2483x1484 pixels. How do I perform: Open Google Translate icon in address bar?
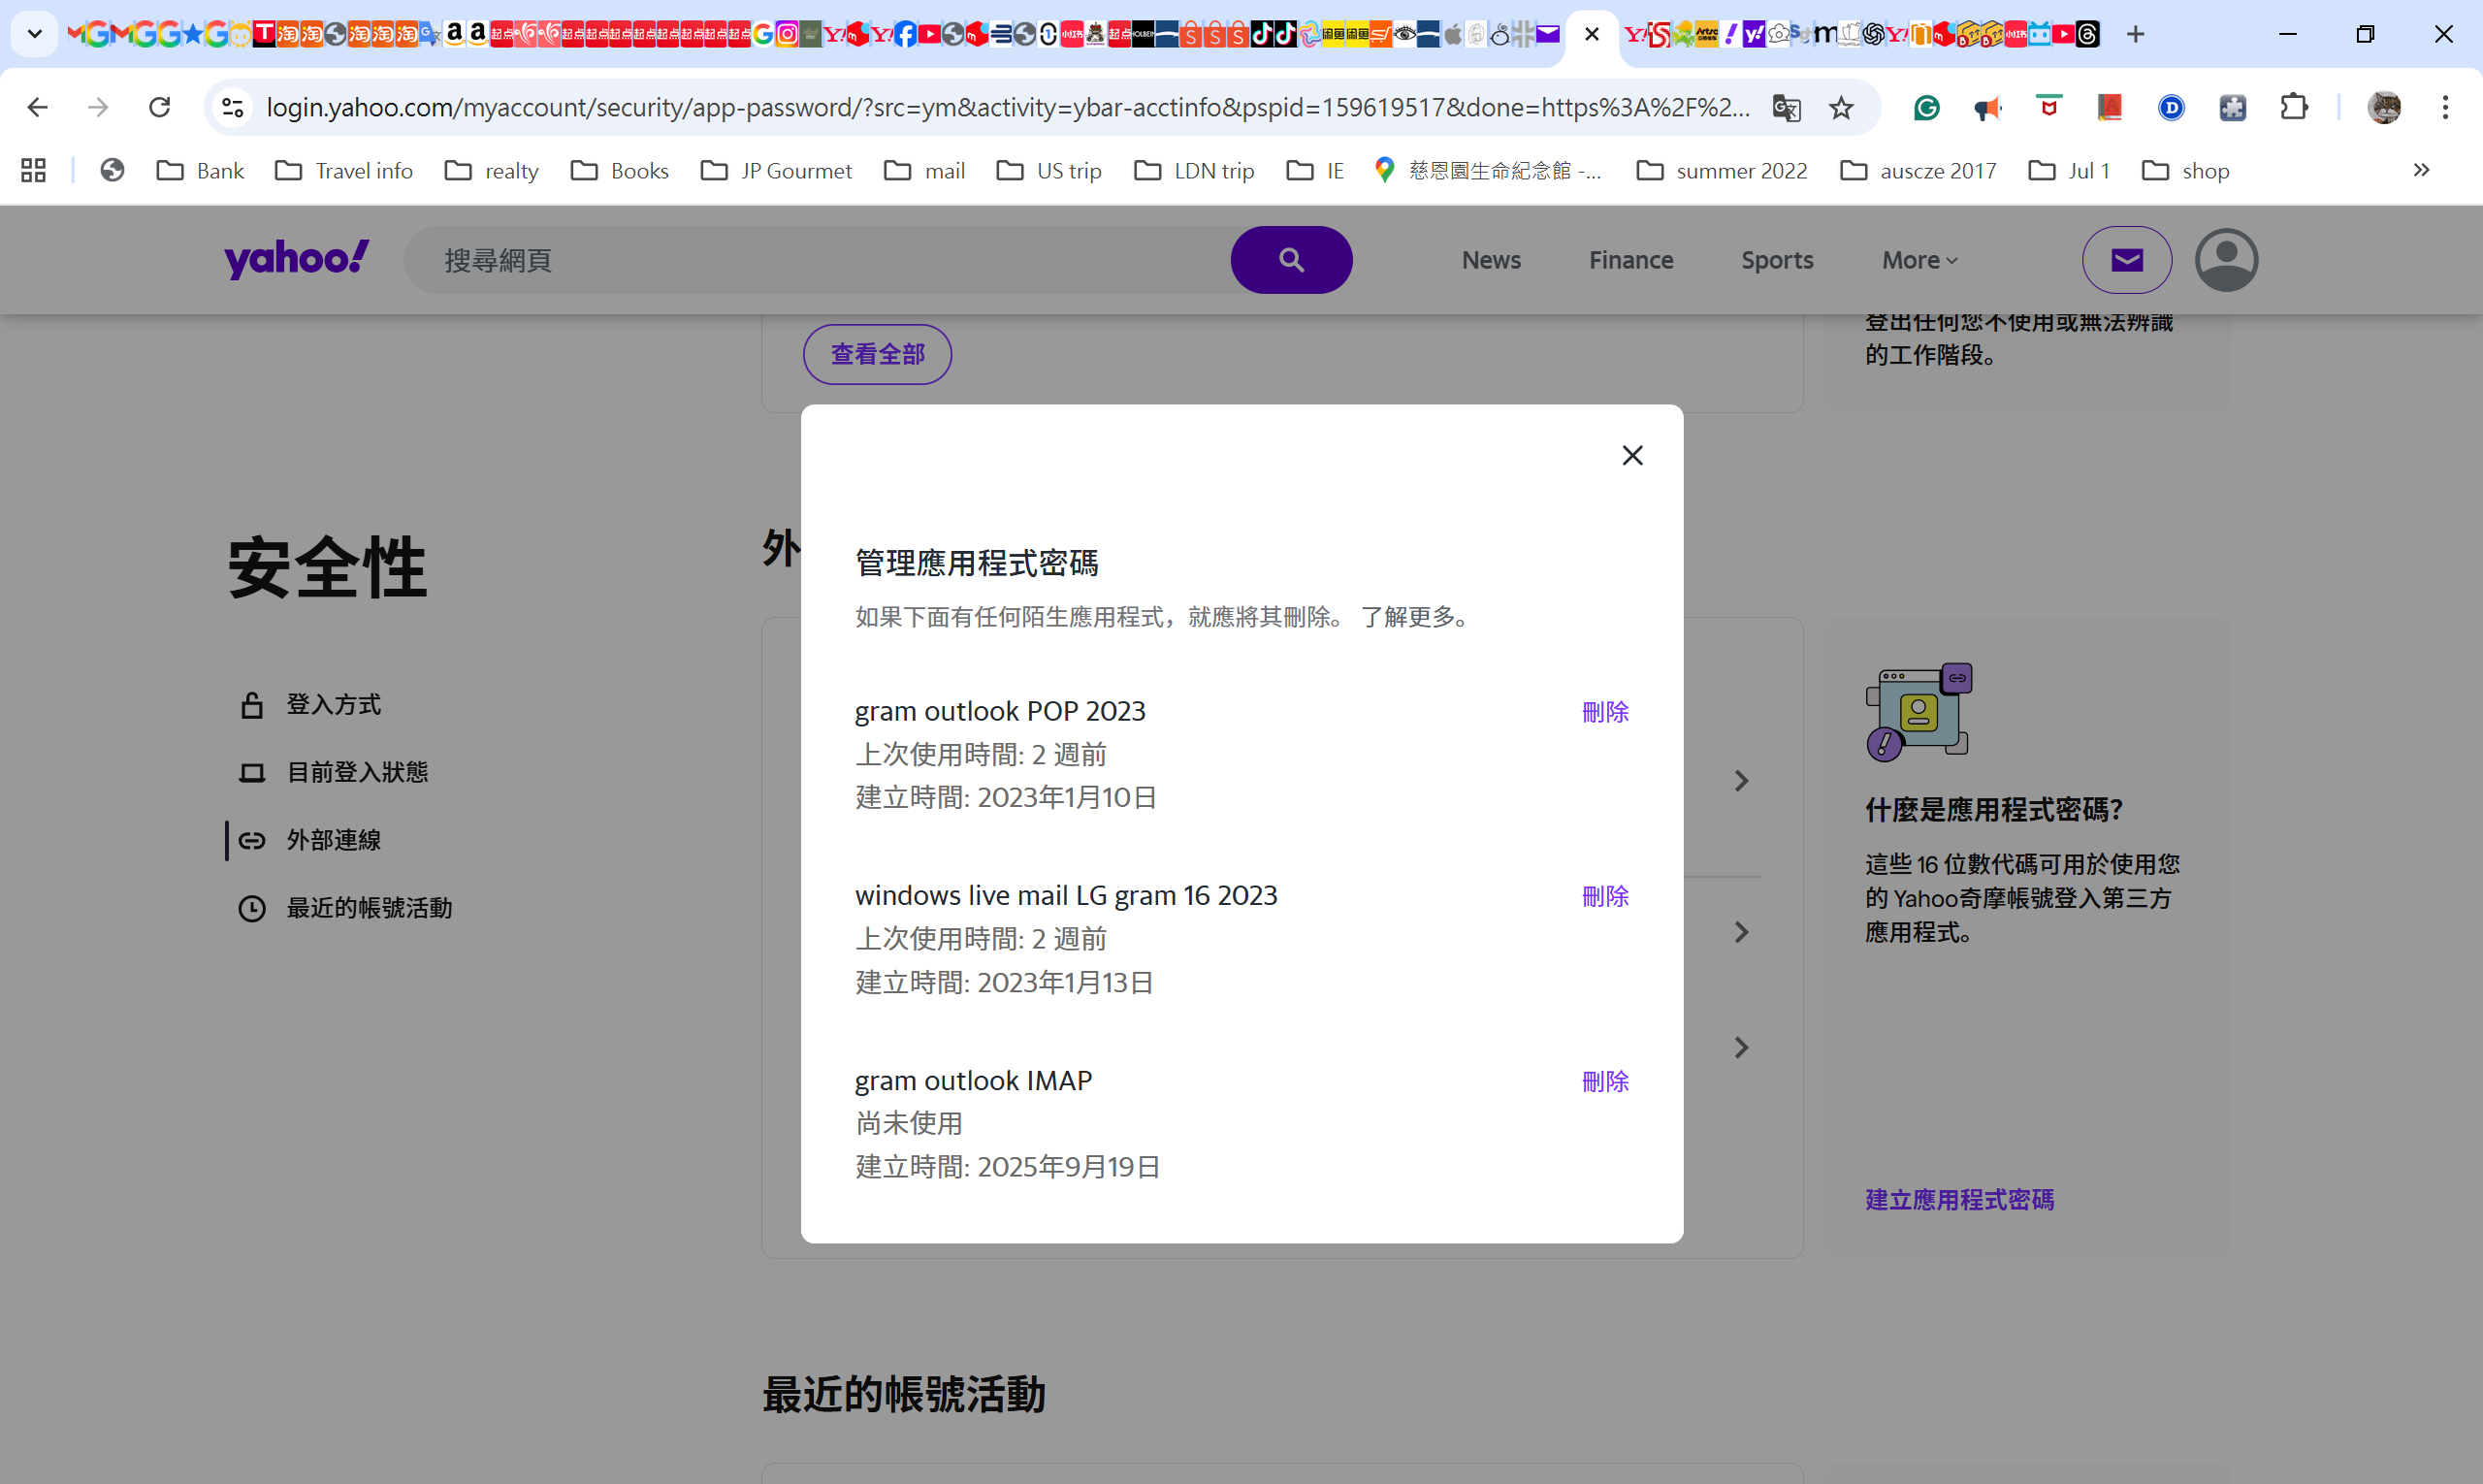1786,108
